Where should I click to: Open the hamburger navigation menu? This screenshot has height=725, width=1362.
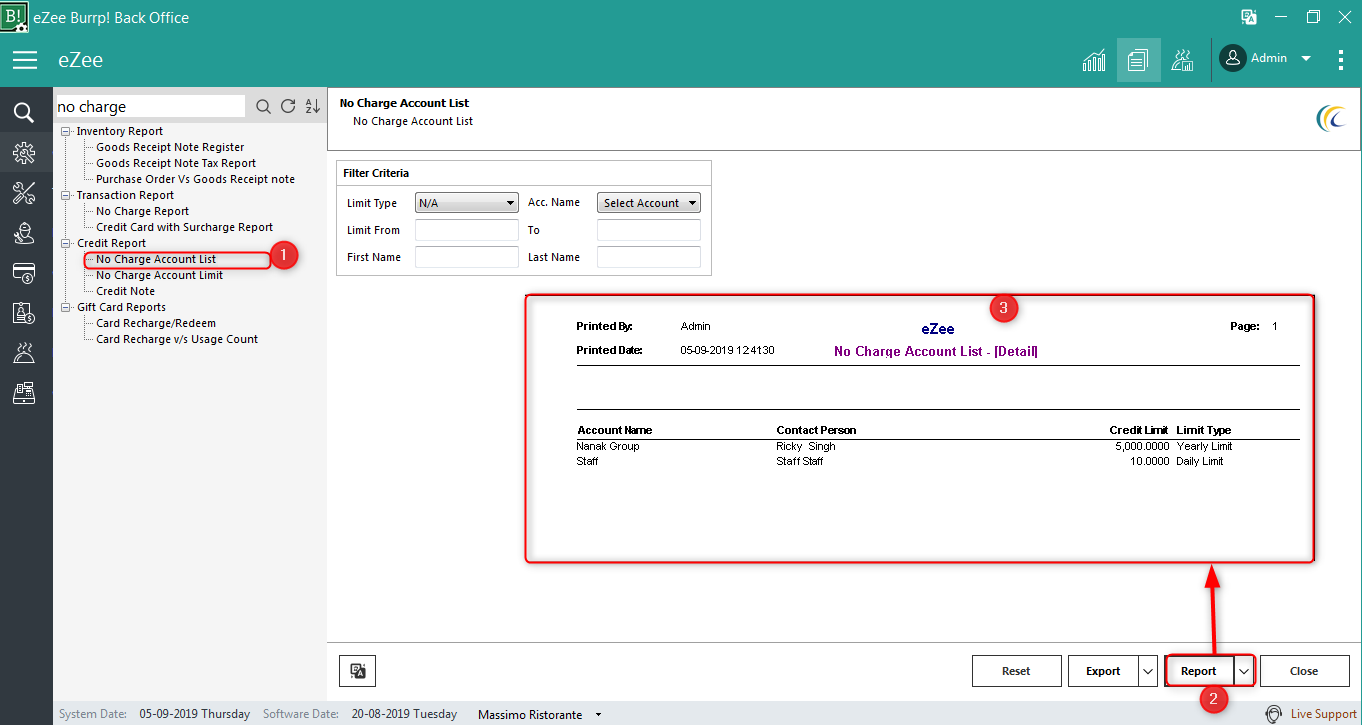click(x=25, y=60)
